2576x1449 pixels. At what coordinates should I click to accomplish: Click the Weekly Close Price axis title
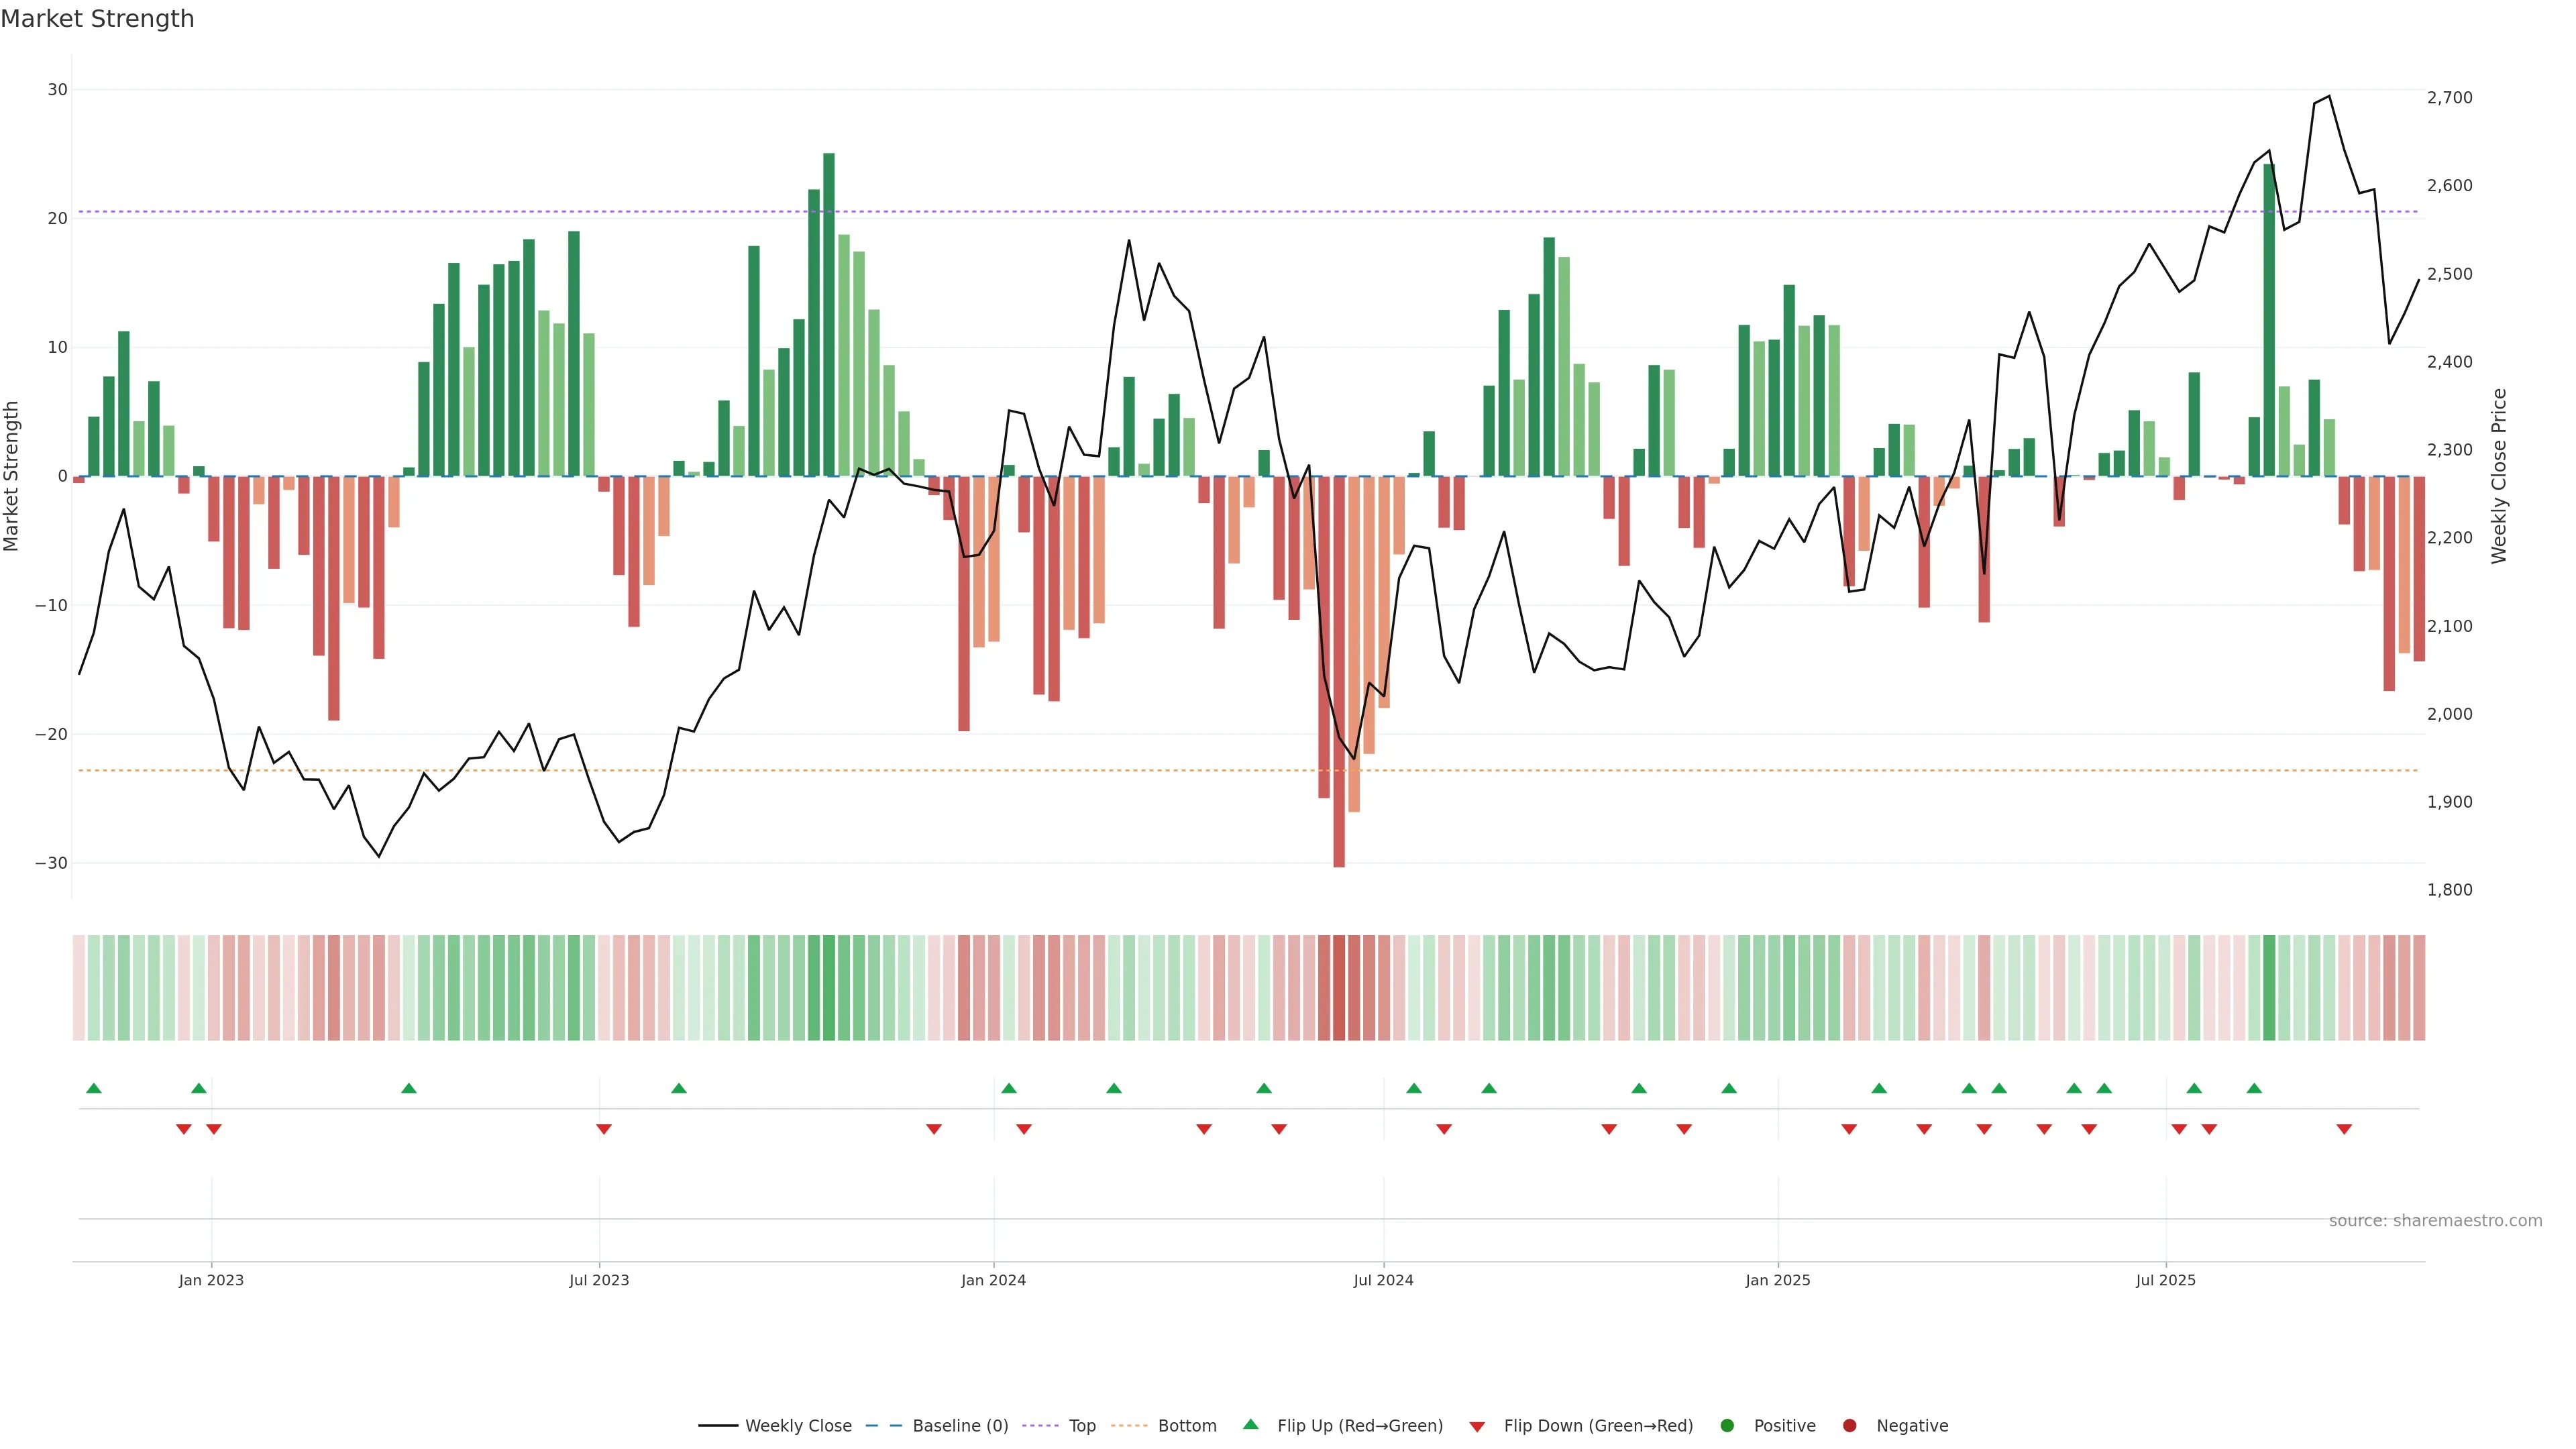pyautogui.click(x=2499, y=476)
